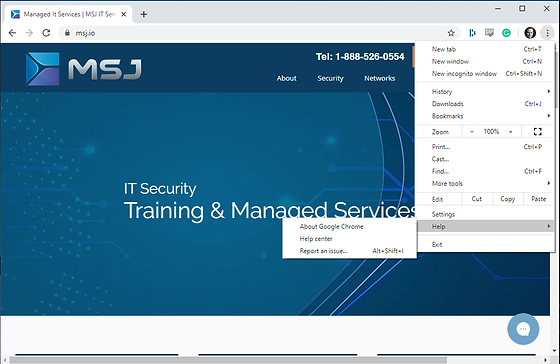Select Find... in the menu
Viewport: 560px width, 364px height.
pyautogui.click(x=485, y=171)
